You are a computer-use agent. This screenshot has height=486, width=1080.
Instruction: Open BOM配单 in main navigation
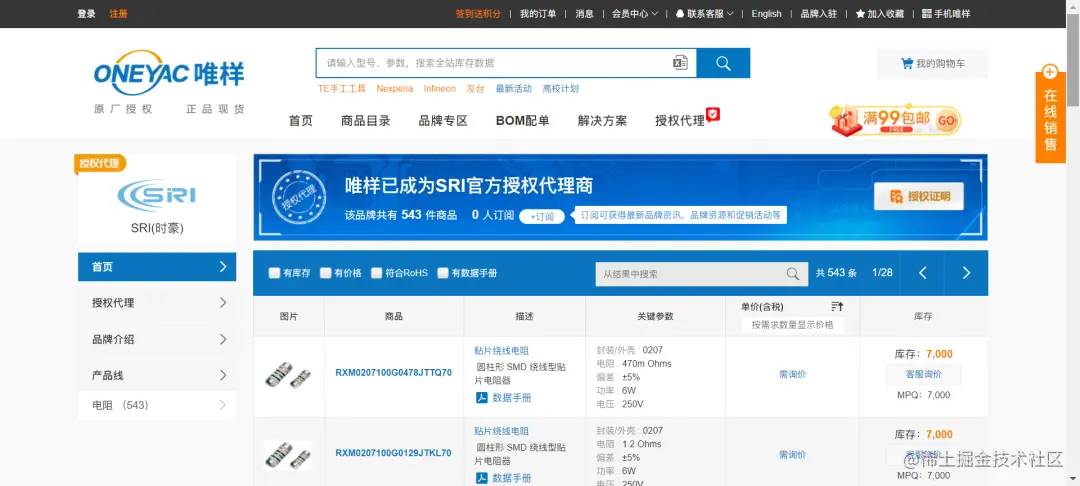click(523, 120)
